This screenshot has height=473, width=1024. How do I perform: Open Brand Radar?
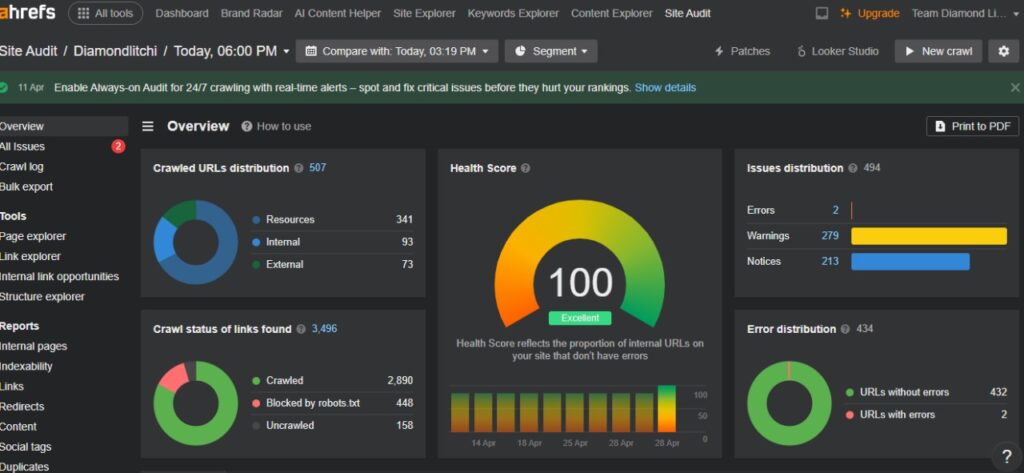tap(251, 13)
